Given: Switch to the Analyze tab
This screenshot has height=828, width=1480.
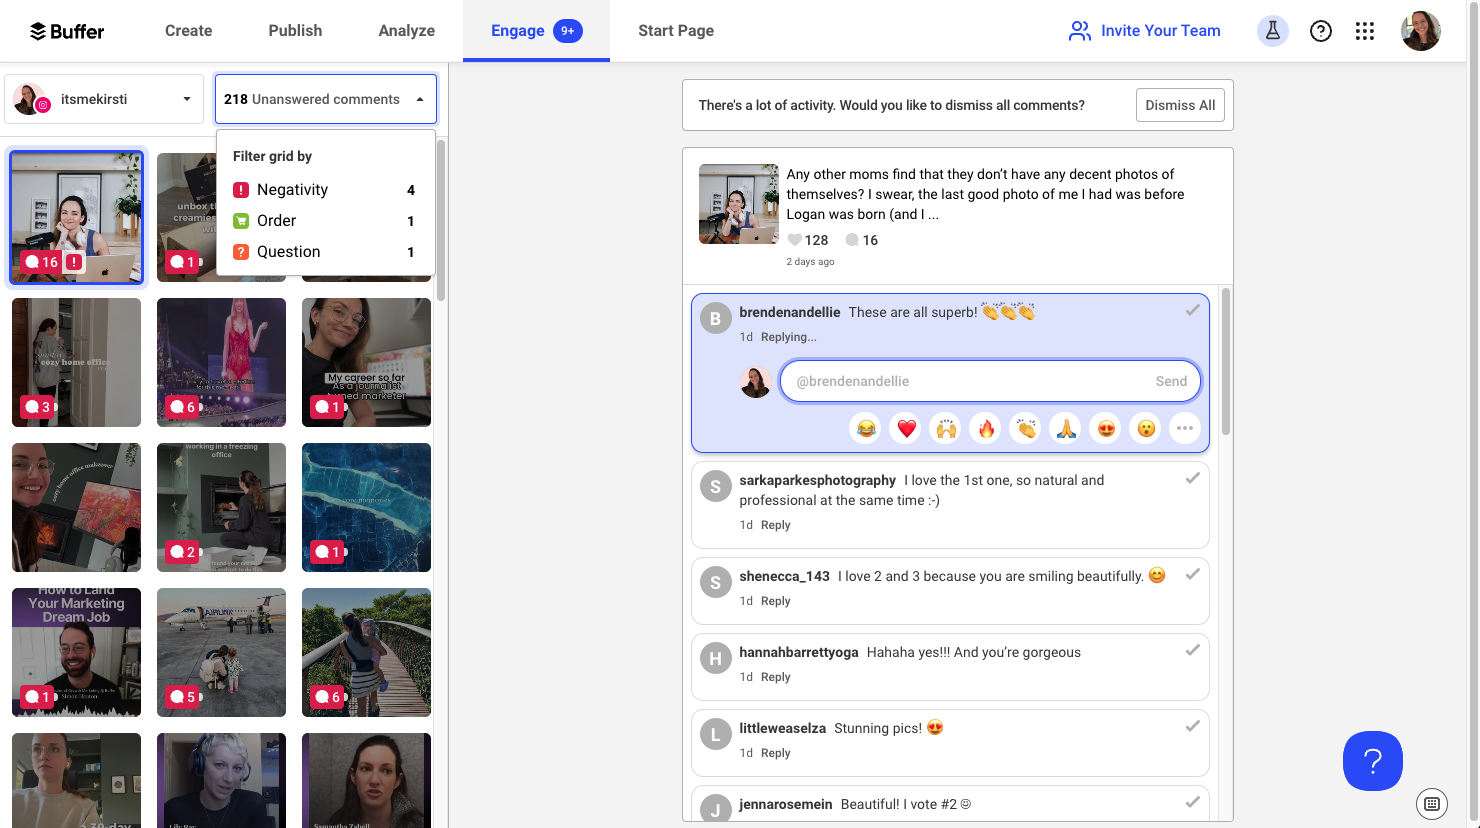Looking at the screenshot, I should click(x=406, y=31).
